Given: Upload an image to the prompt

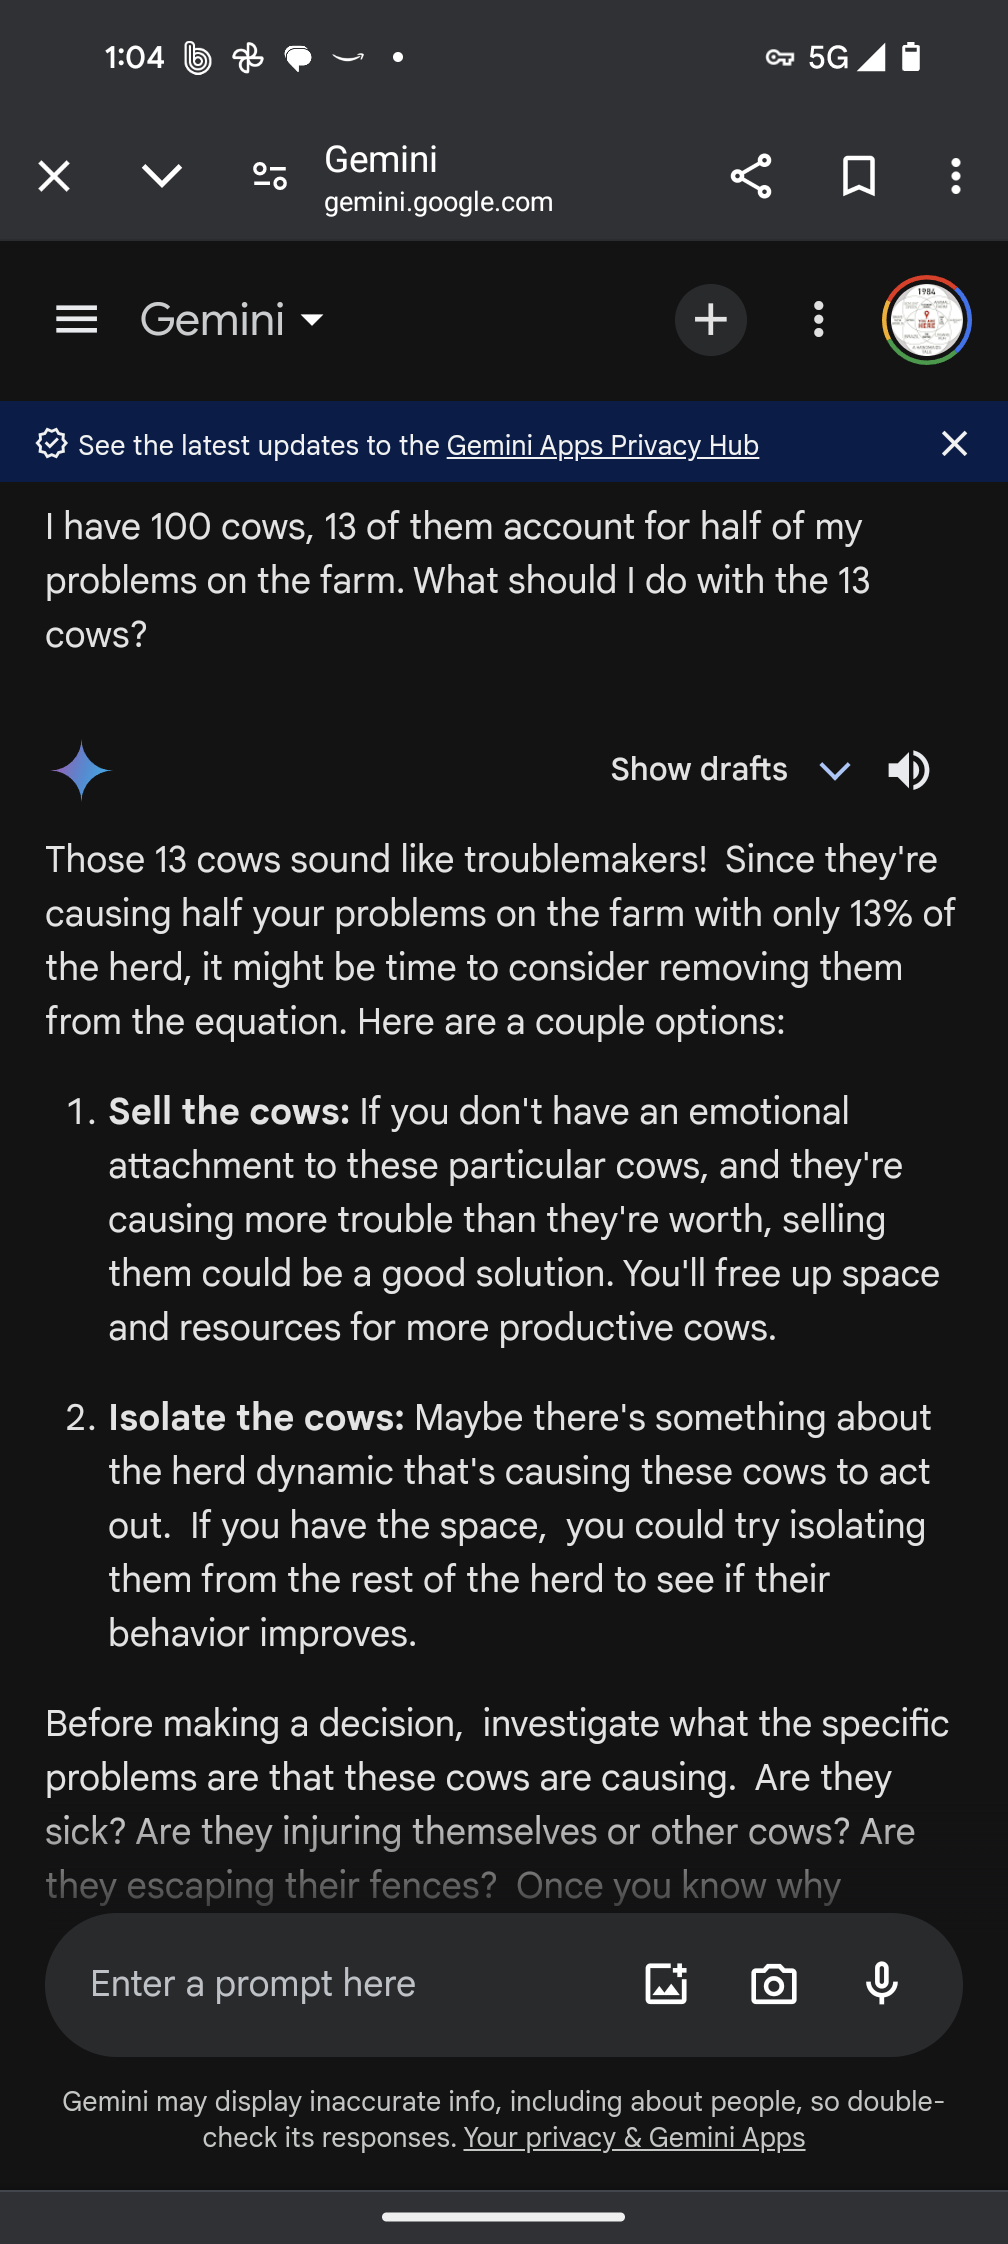Looking at the screenshot, I should (x=666, y=1984).
